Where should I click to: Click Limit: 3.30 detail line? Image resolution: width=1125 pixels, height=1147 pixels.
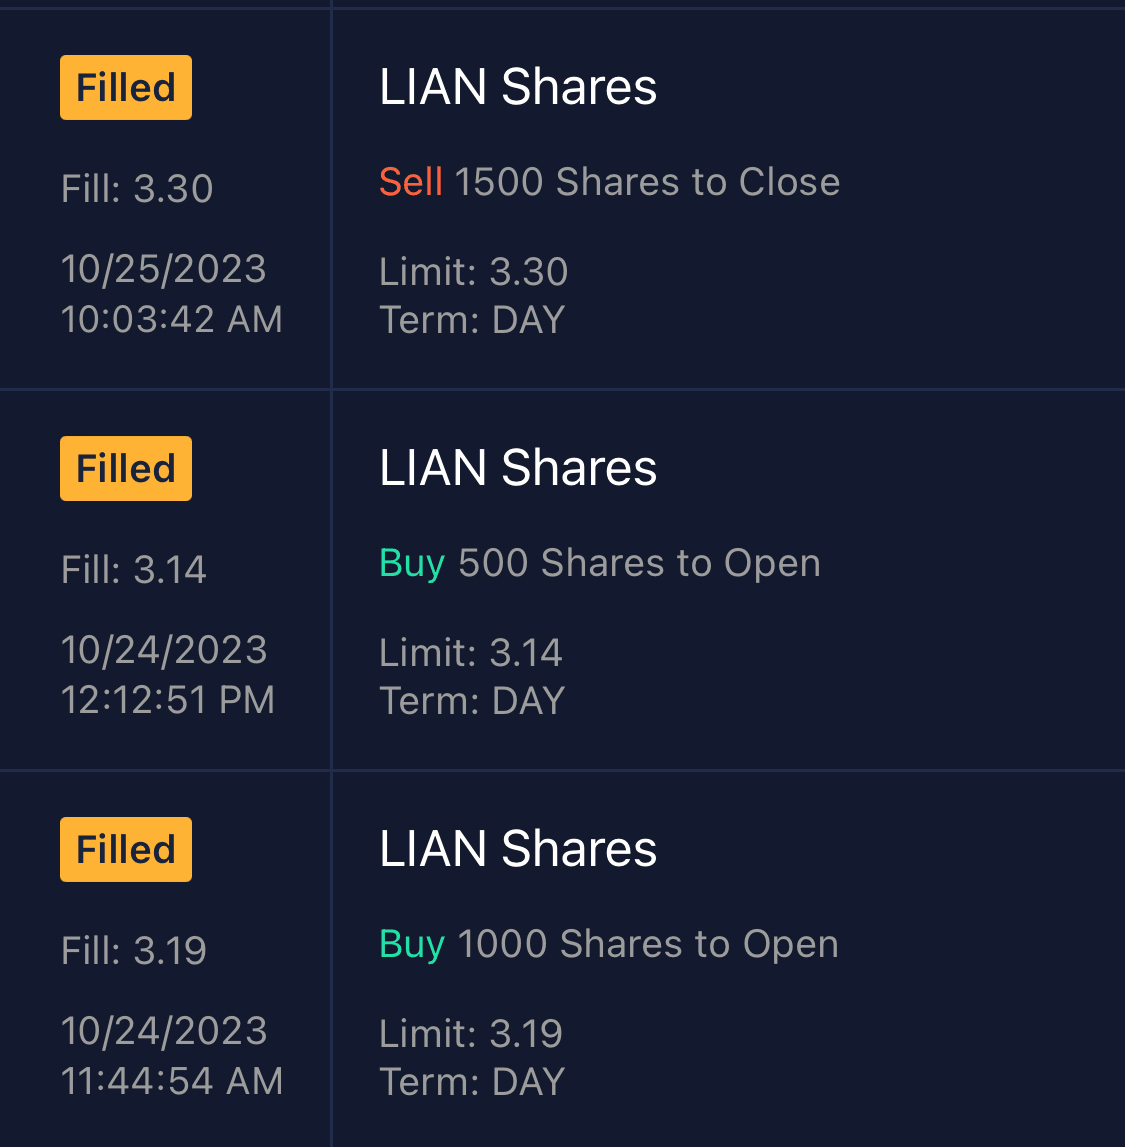(x=473, y=272)
